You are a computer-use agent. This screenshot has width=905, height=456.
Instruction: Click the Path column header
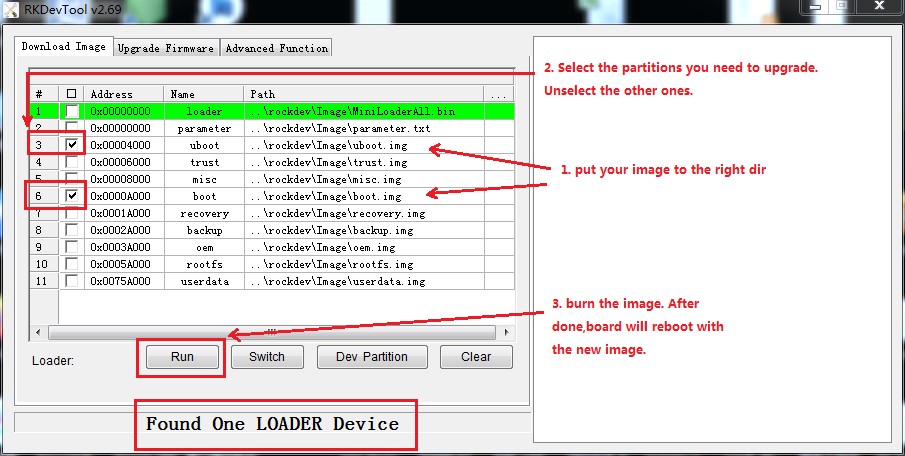tap(364, 94)
